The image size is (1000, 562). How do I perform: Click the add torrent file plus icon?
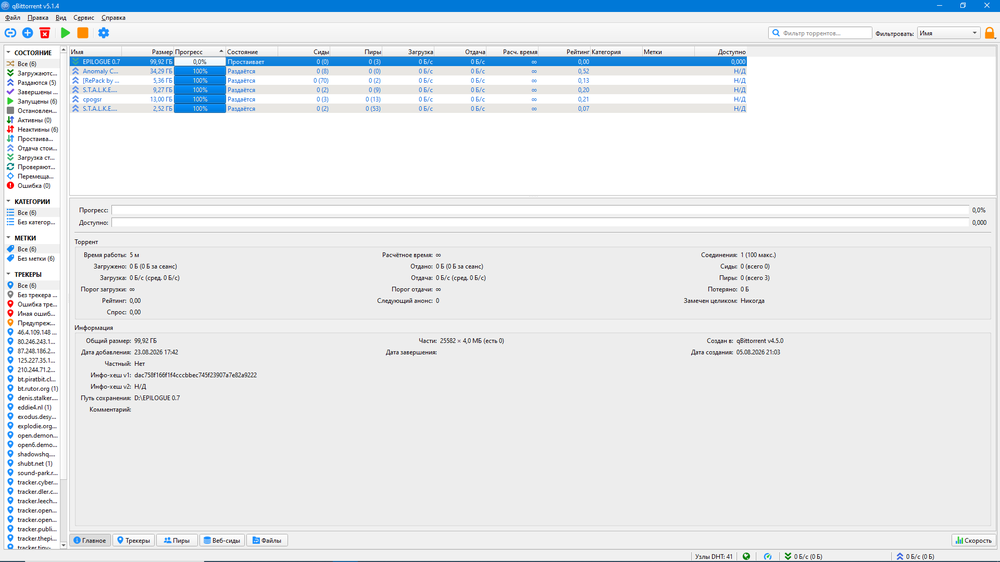(27, 33)
